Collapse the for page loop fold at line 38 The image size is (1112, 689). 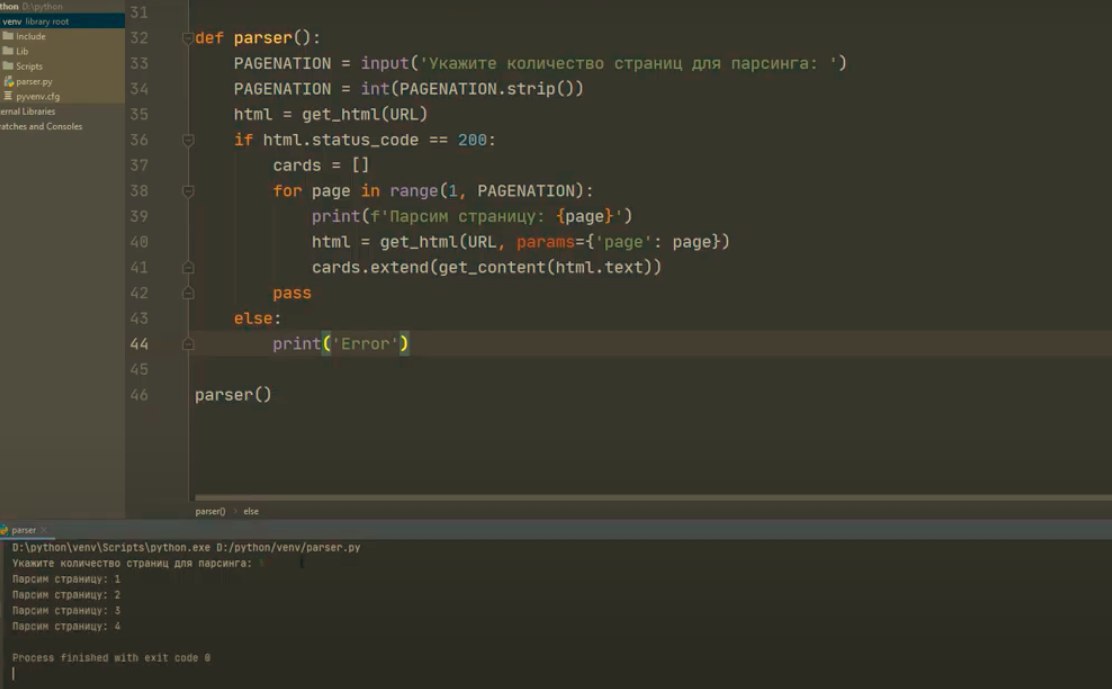click(188, 191)
